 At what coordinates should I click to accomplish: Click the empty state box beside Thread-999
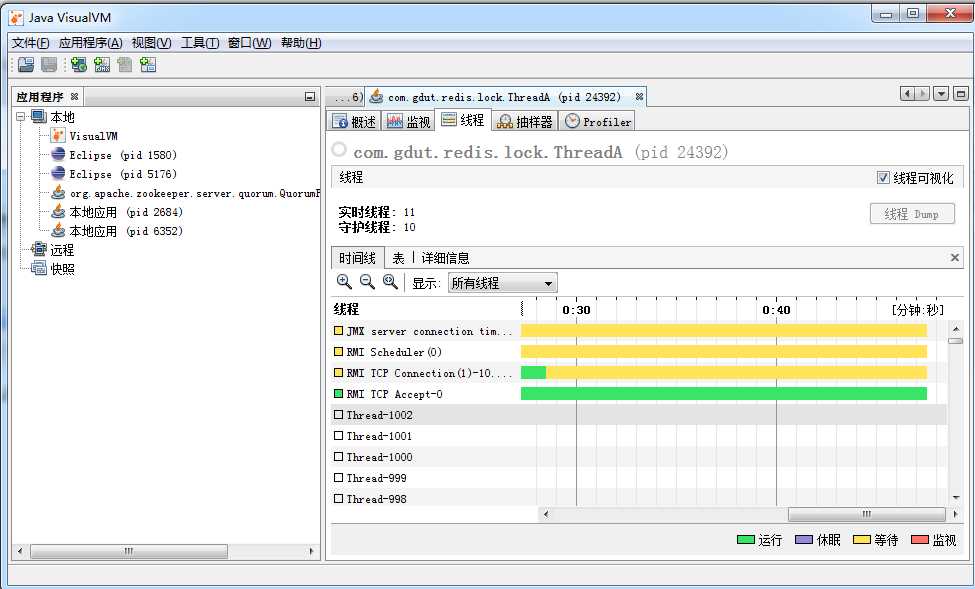338,478
